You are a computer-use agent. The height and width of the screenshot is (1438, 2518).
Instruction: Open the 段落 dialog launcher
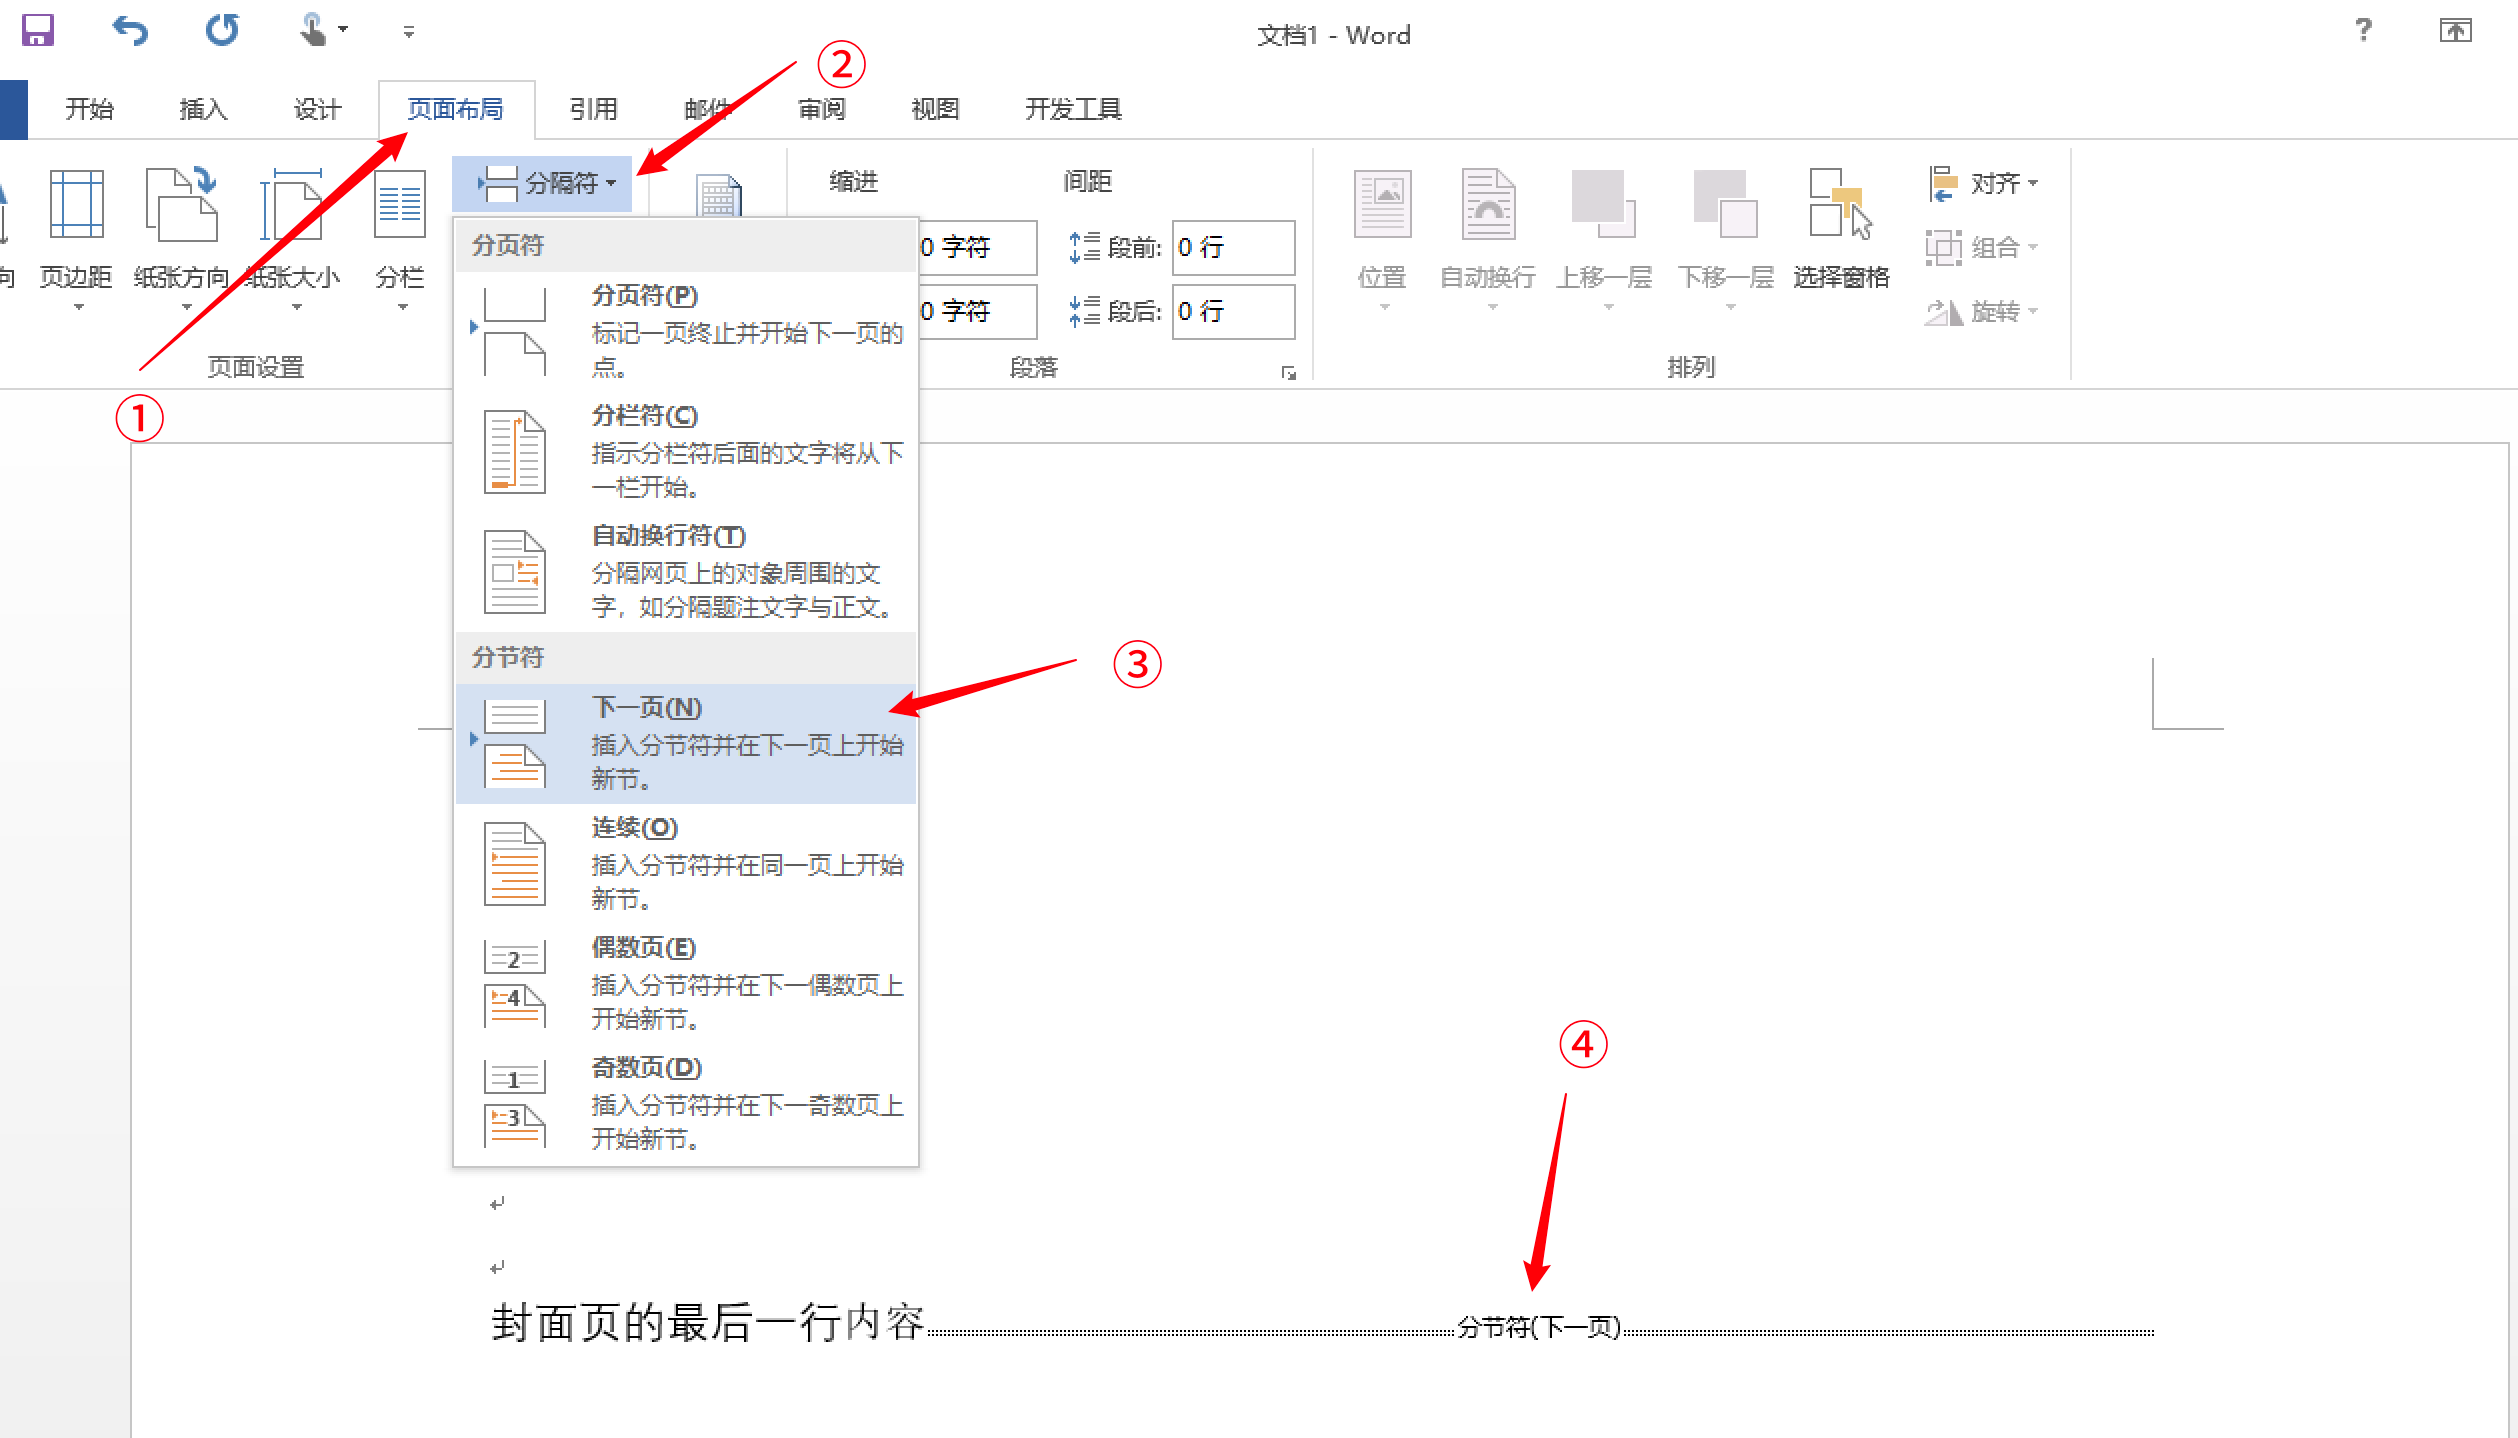point(1289,371)
